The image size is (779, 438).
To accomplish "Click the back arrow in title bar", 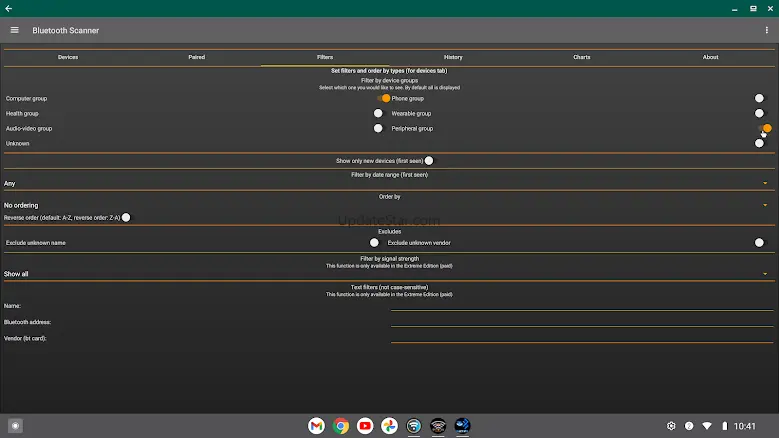I will (9, 8).
